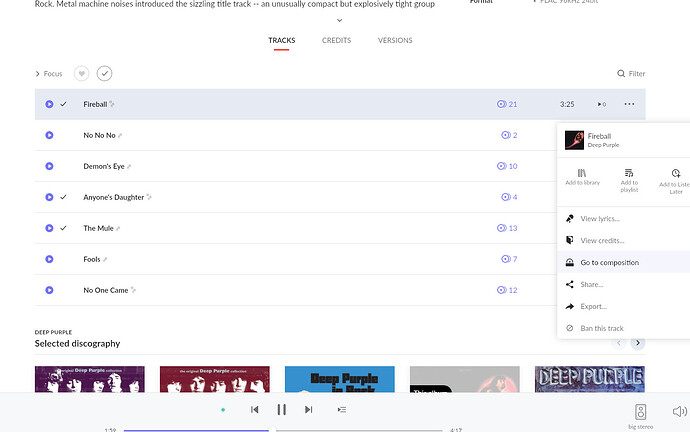Viewport: 690px width, 432px height.
Task: Choose Go to composition
Action: (623, 263)
